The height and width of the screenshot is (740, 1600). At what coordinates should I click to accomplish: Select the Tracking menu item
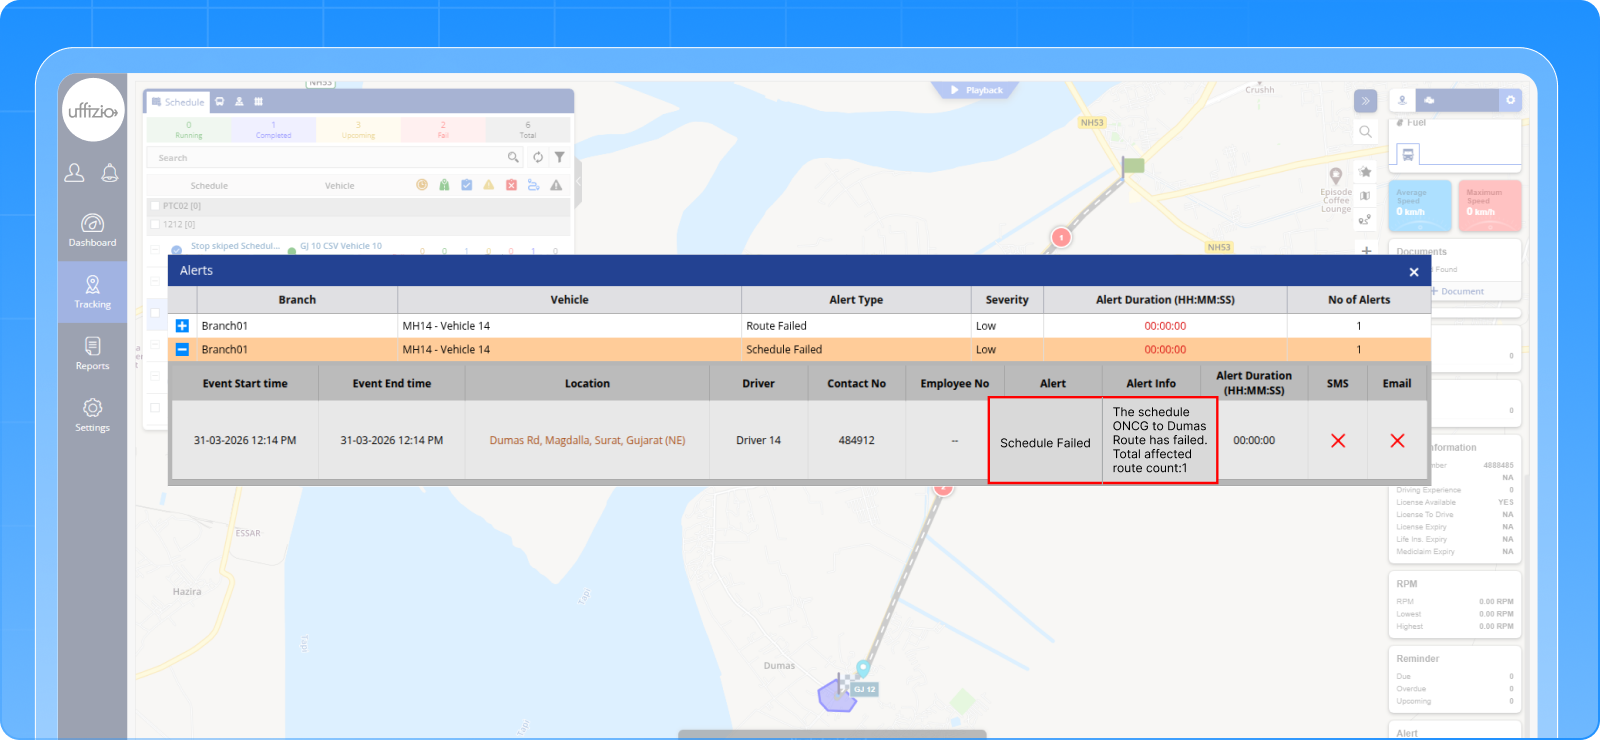(x=92, y=292)
